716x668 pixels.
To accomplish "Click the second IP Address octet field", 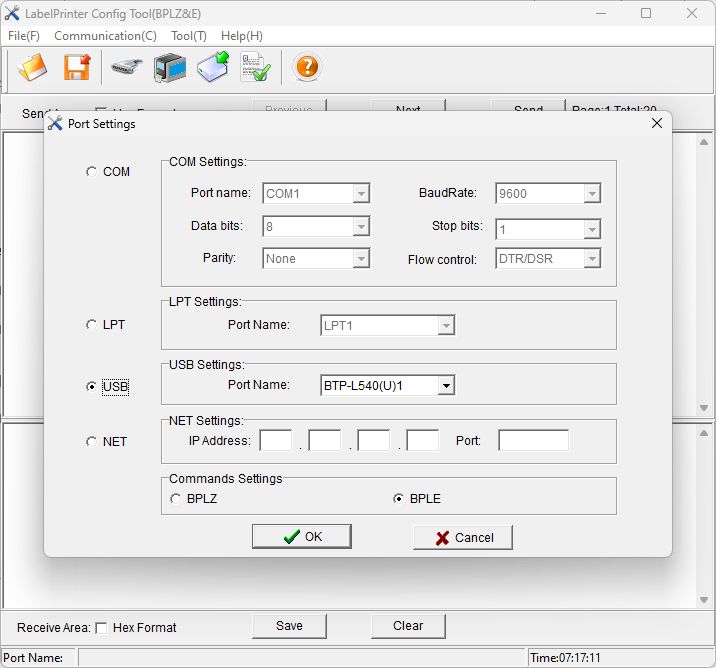I will (325, 440).
